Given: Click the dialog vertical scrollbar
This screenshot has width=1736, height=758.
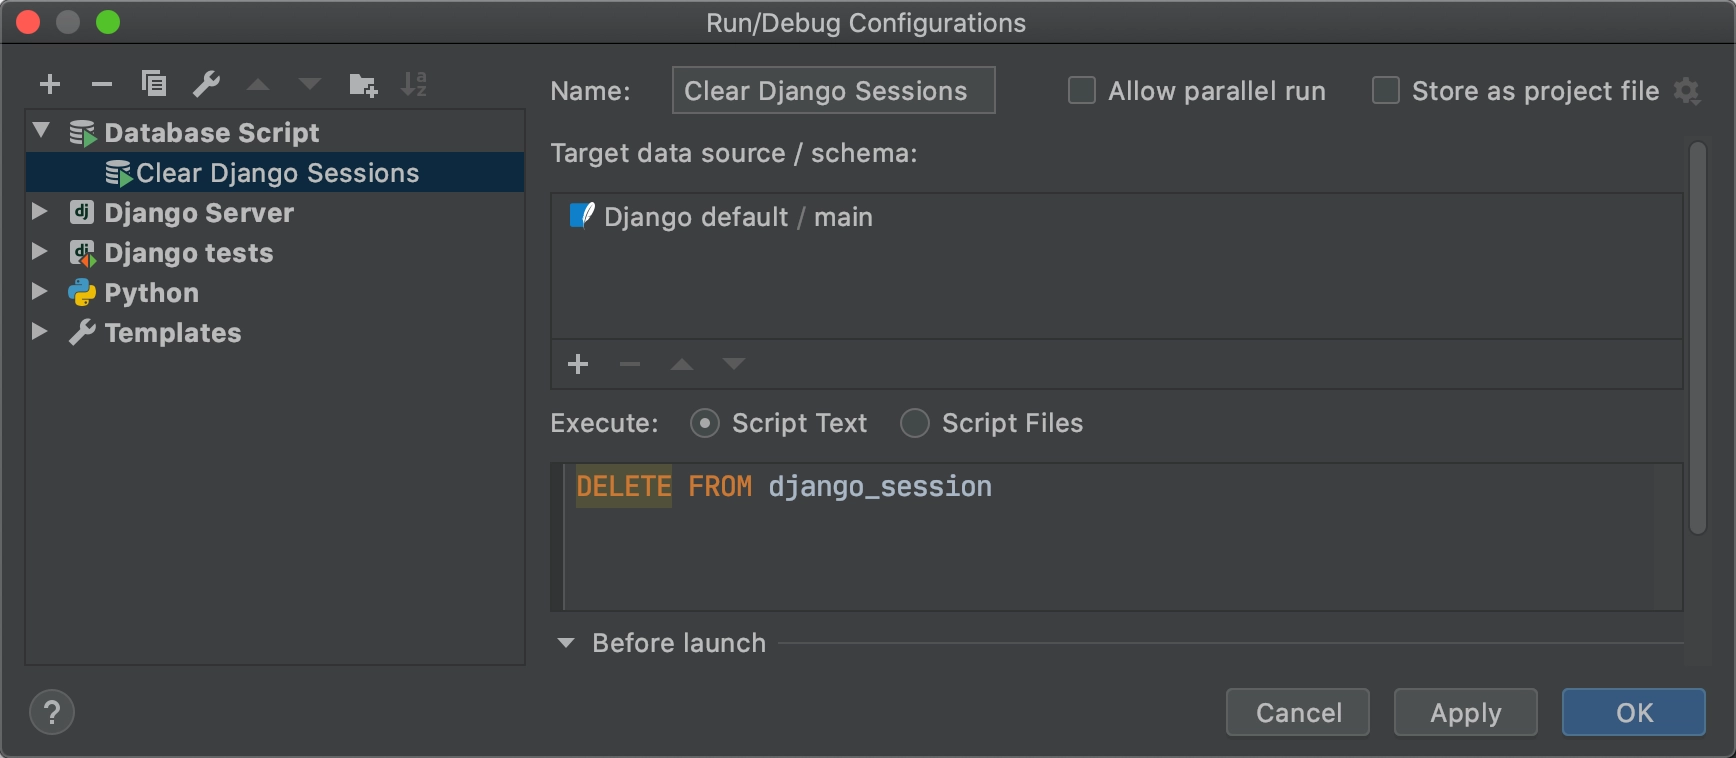Looking at the screenshot, I should [x=1697, y=338].
